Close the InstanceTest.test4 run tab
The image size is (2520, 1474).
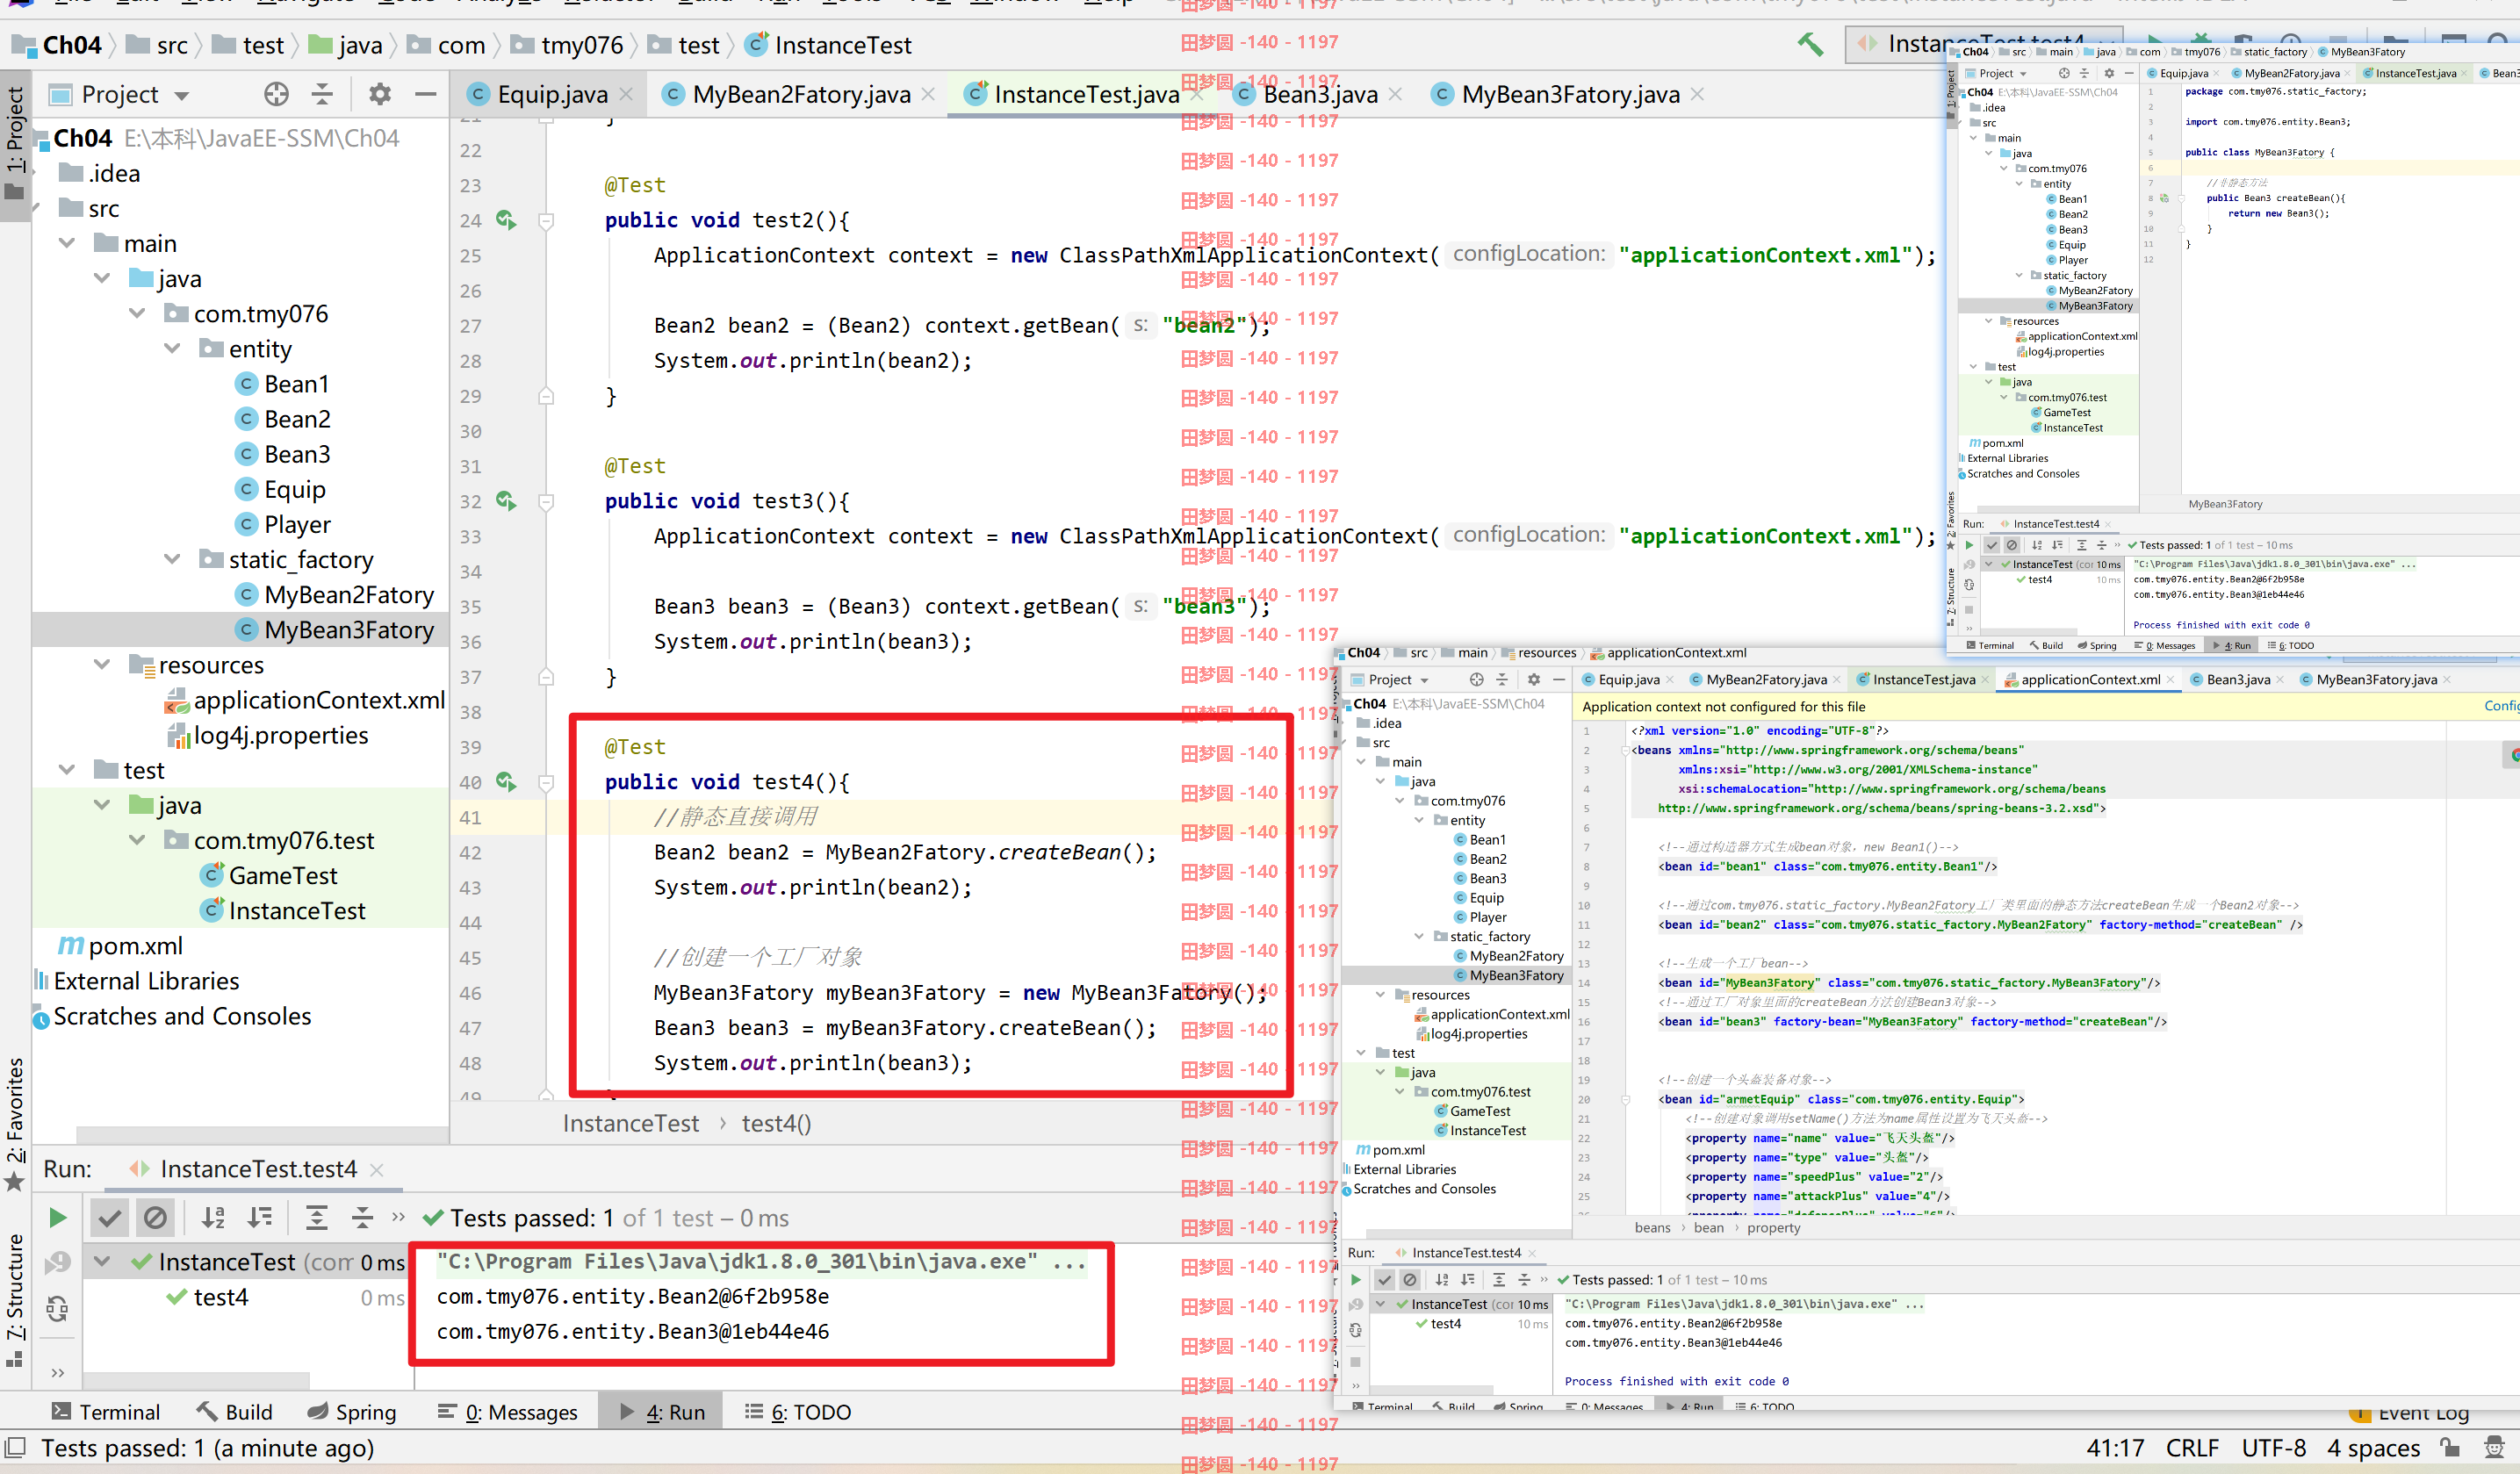point(376,1169)
